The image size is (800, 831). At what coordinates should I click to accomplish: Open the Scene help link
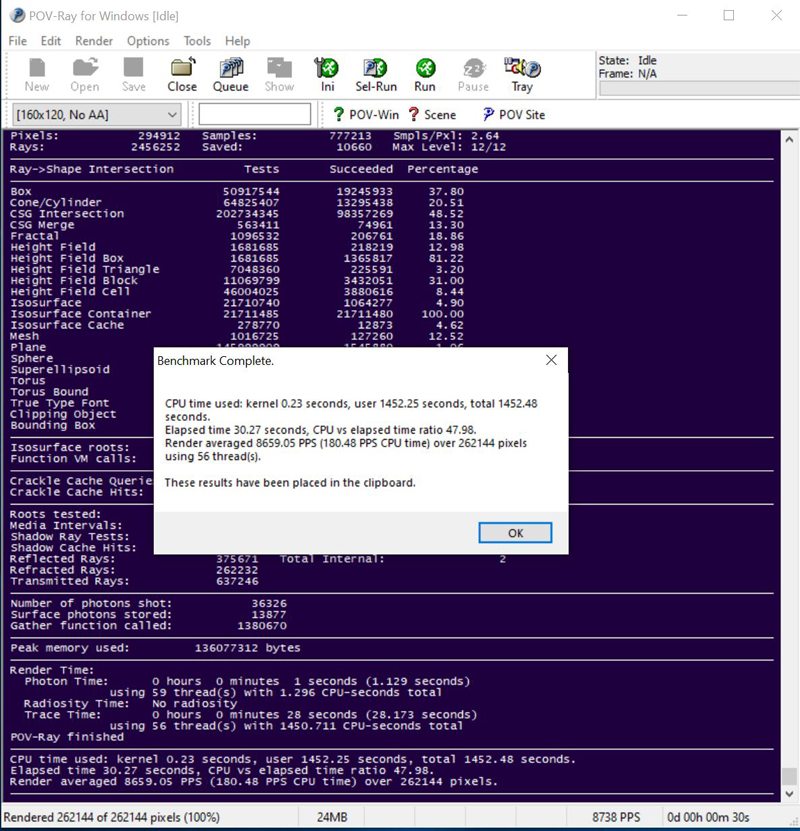click(x=432, y=114)
